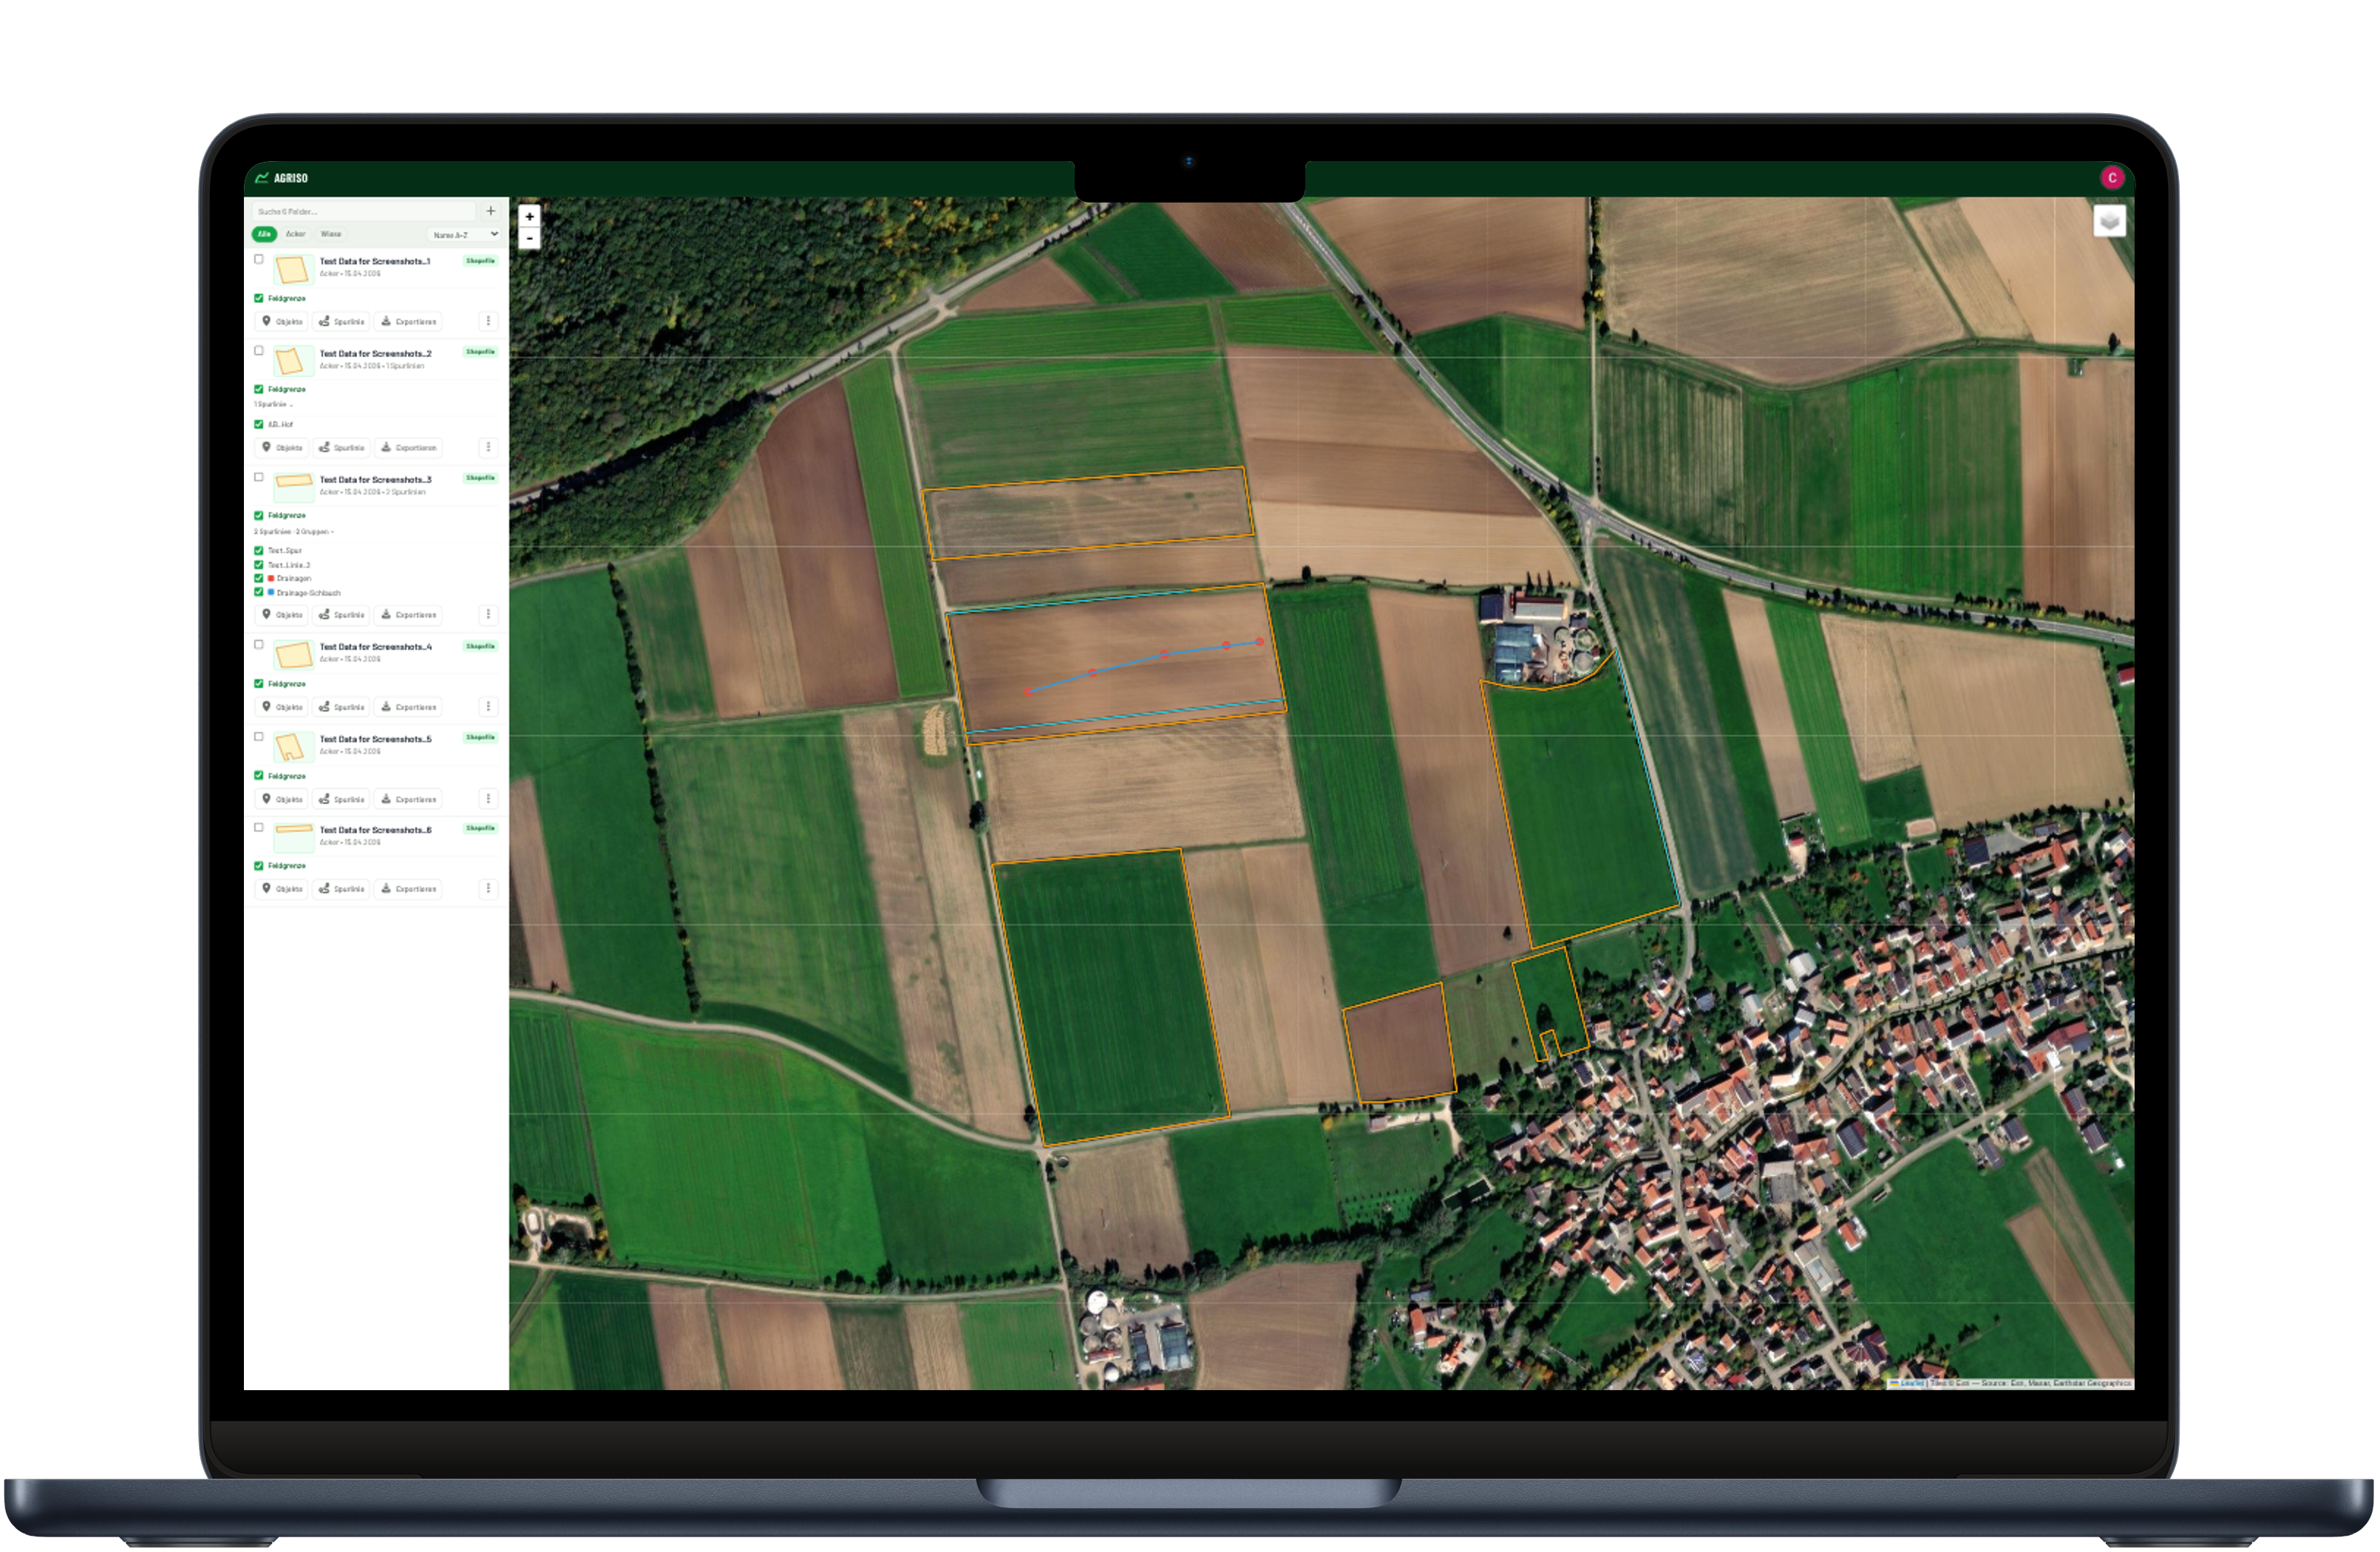
Task: Open more options for Test Data for Screenshots_5
Action: tap(488, 799)
